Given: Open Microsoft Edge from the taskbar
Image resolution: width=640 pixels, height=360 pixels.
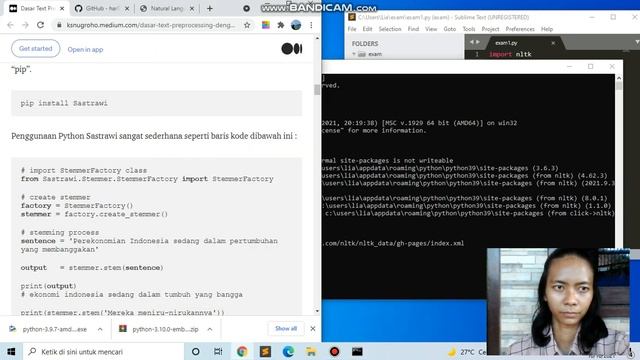Looking at the screenshot, I should point(288,351).
